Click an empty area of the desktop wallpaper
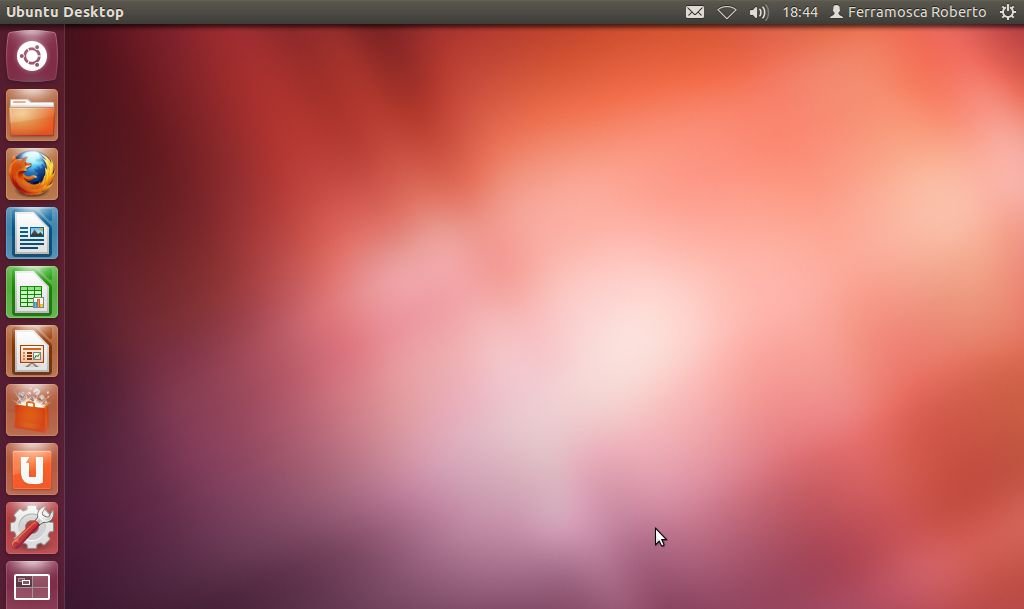Image resolution: width=1024 pixels, height=609 pixels. (x=500, y=300)
